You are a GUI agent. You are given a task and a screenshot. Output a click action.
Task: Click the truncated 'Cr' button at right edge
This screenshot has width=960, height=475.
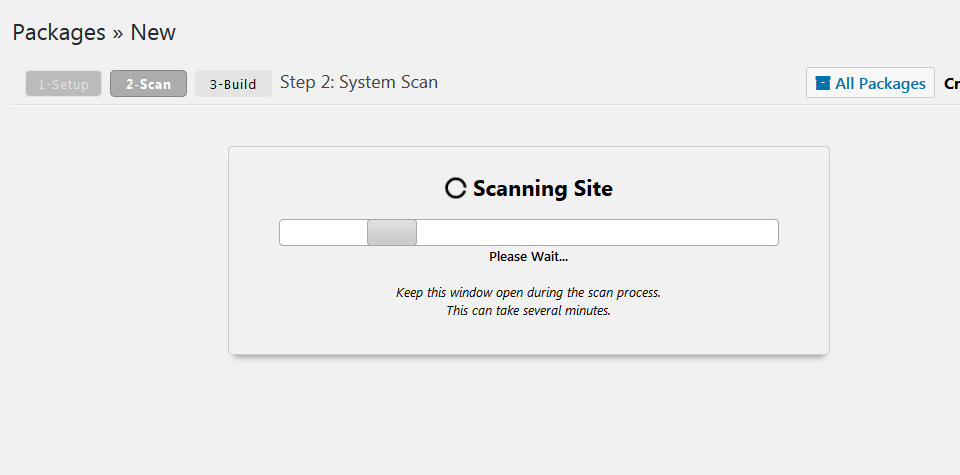click(x=952, y=83)
